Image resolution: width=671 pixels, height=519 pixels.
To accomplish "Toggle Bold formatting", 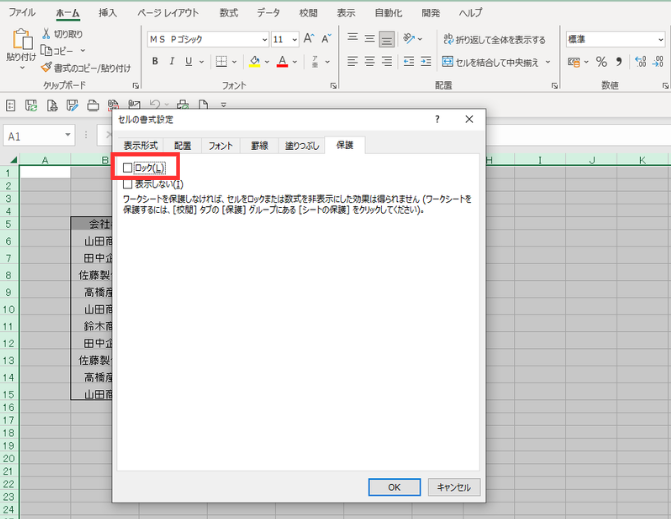I will (x=155, y=62).
